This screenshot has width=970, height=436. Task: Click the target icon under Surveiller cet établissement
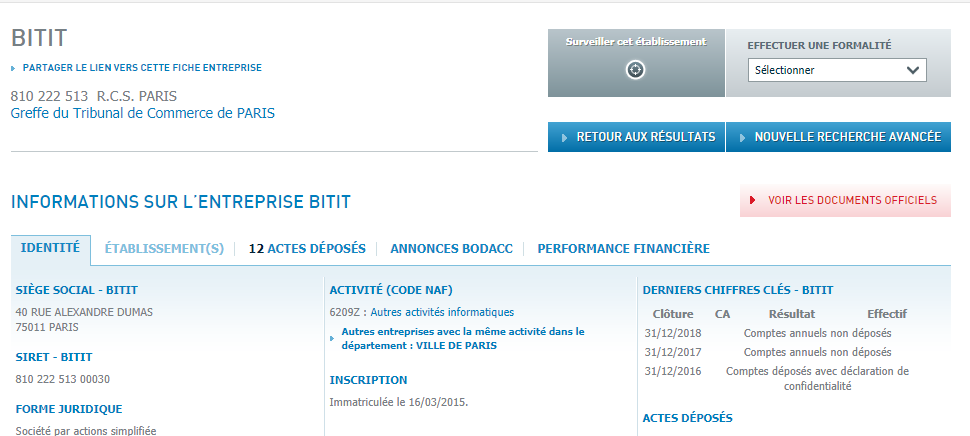tap(635, 70)
